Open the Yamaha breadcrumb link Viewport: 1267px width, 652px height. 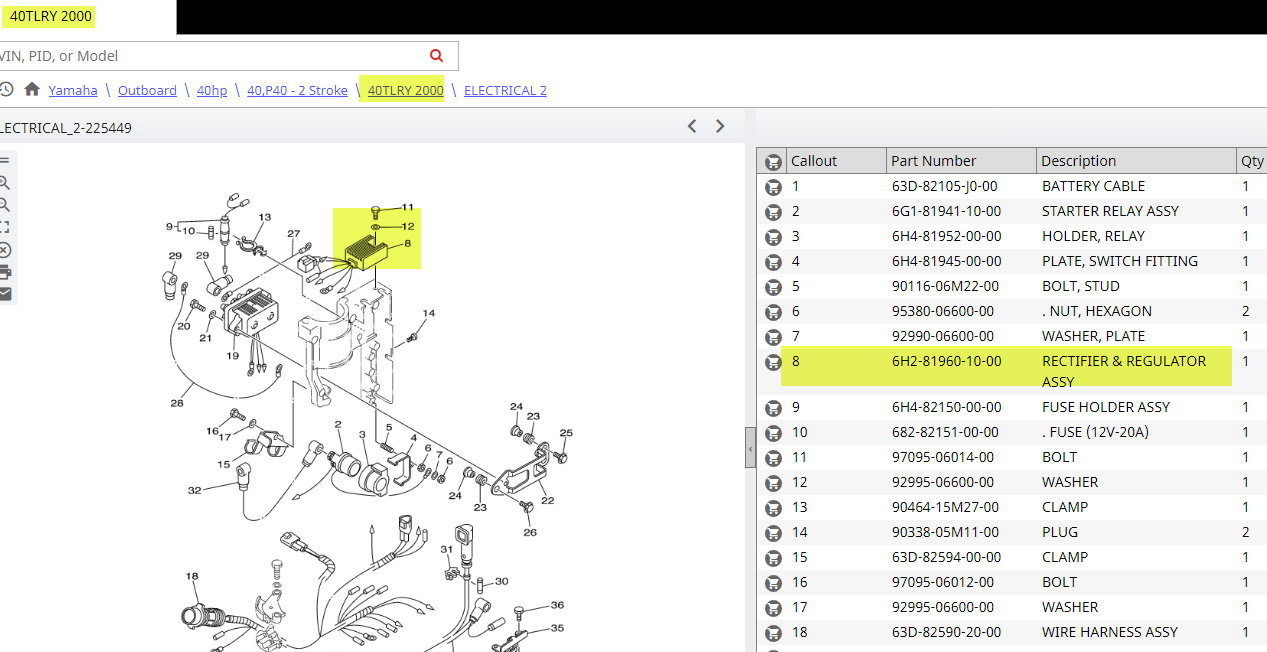[73, 90]
